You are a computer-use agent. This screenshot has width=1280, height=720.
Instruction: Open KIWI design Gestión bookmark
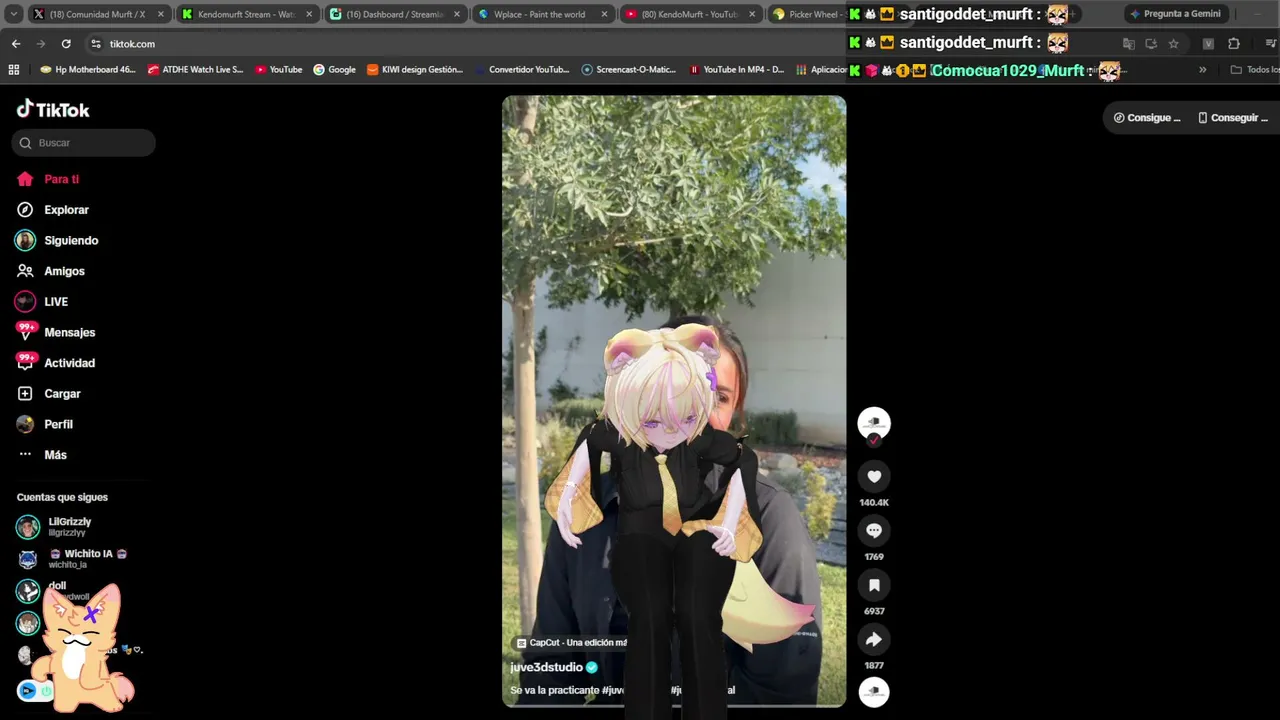click(415, 70)
